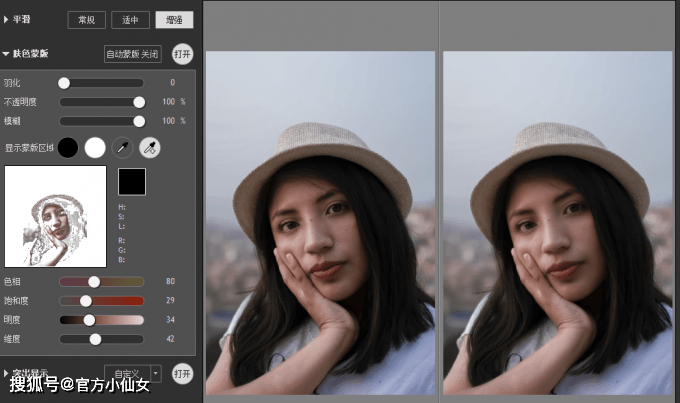Image resolution: width=680 pixels, height=403 pixels.
Task: Turn on 突出显示 section 打开 button
Action: pos(182,374)
